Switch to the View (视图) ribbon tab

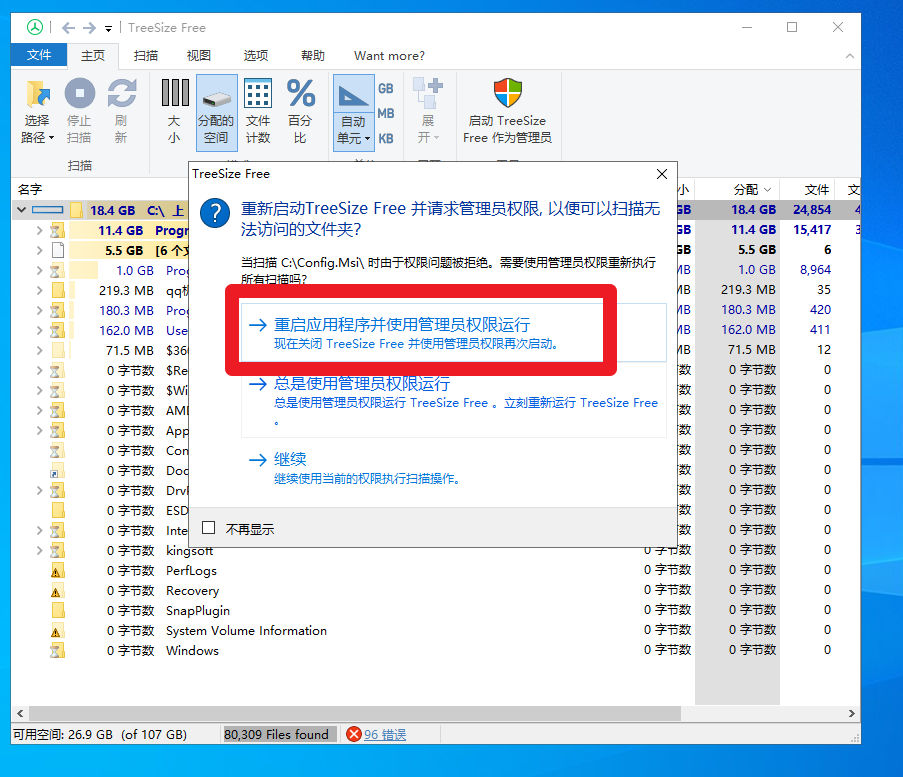199,56
